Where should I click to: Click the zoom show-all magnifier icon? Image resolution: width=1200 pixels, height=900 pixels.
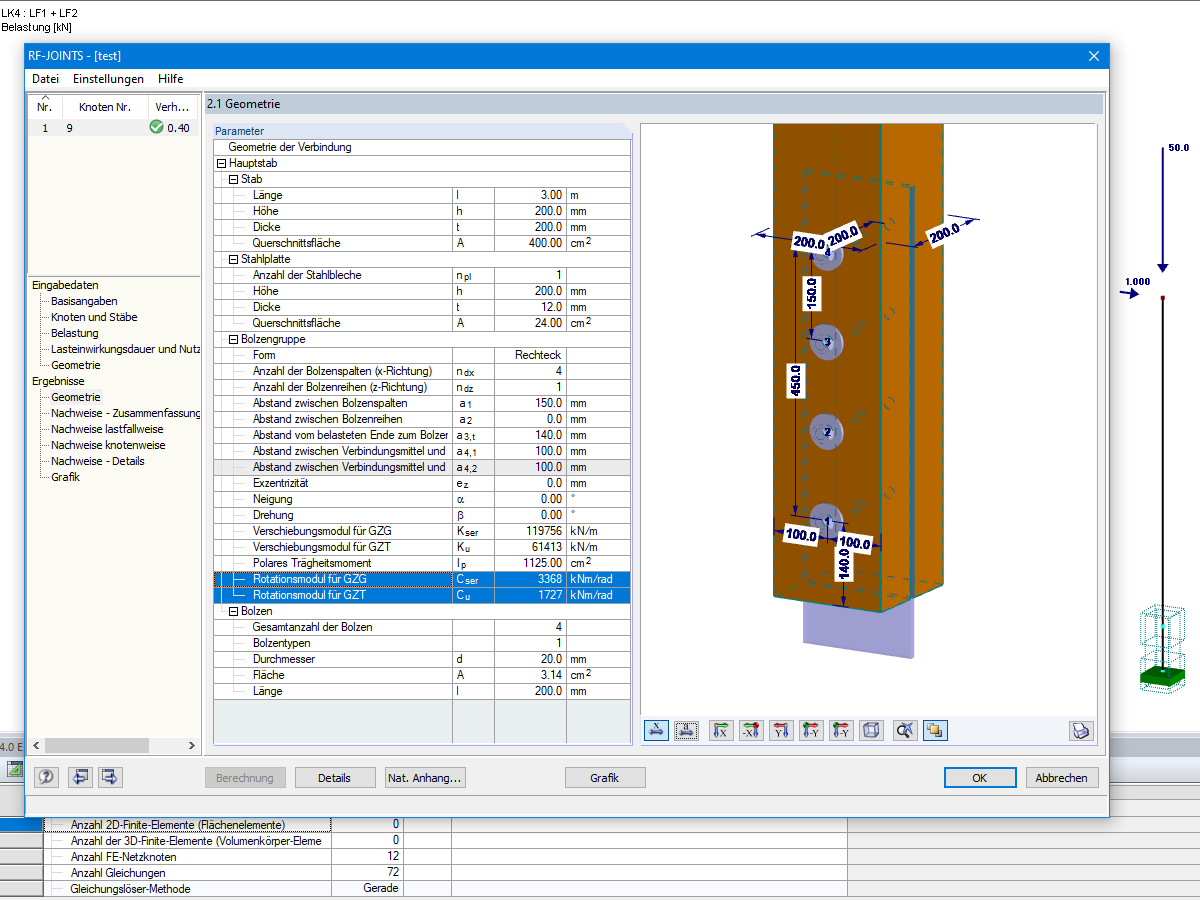pos(905,731)
